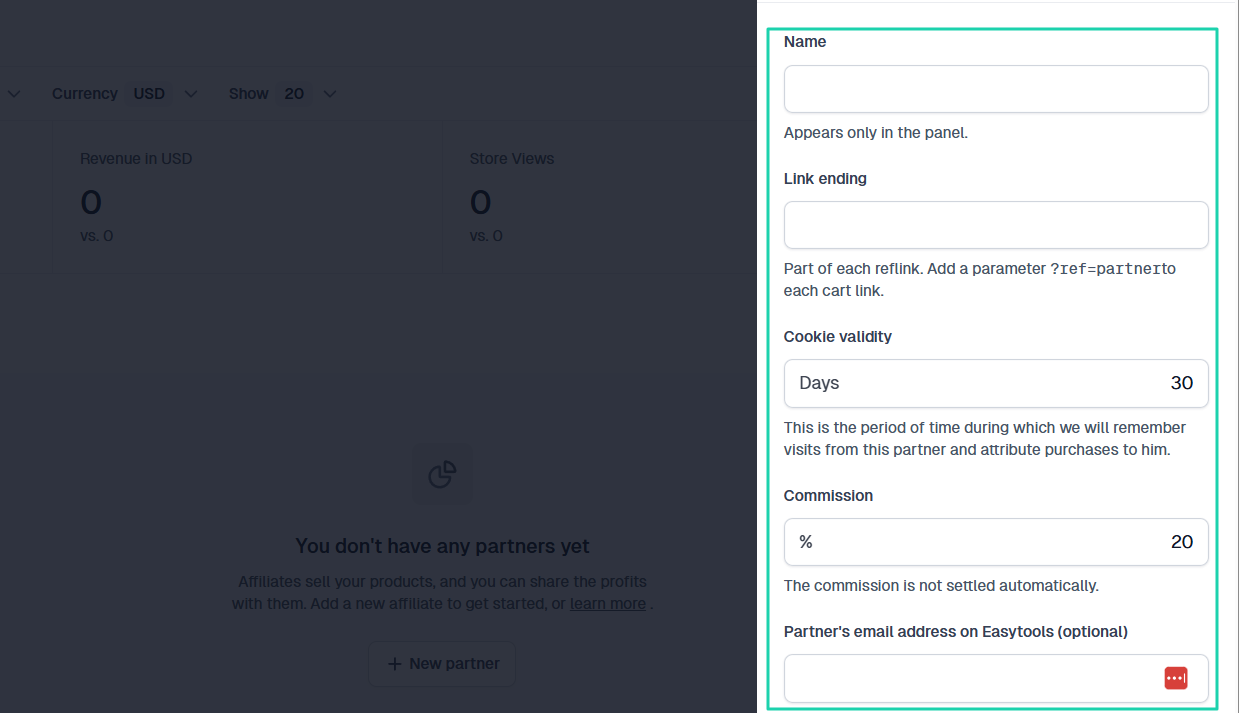Screen dimensions: 1239x713
Task: Focus the Link ending input field
Action: pos(996,225)
